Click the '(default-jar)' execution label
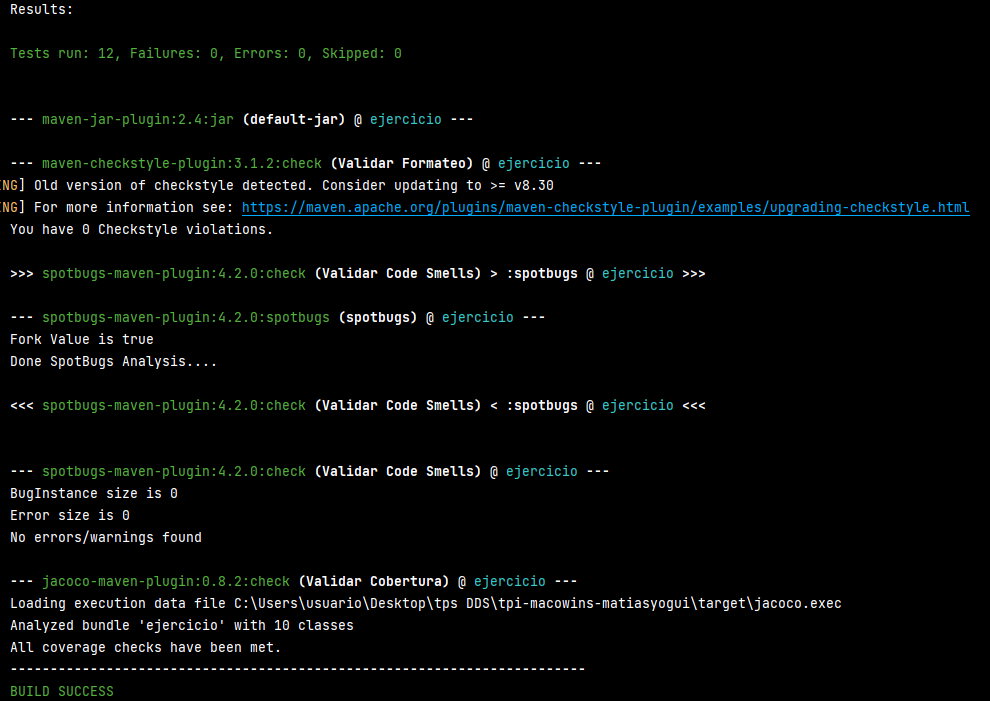Screen dimensions: 990x701 294,119
